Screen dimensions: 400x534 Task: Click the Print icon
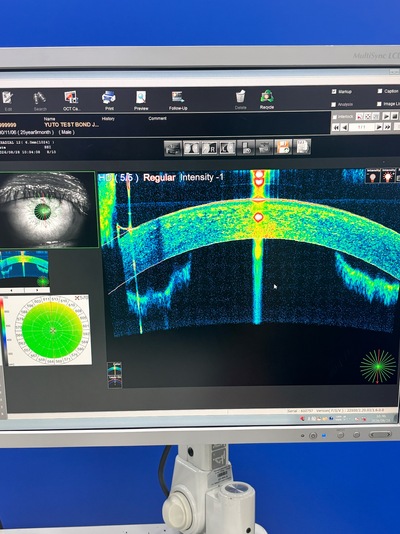point(109,101)
